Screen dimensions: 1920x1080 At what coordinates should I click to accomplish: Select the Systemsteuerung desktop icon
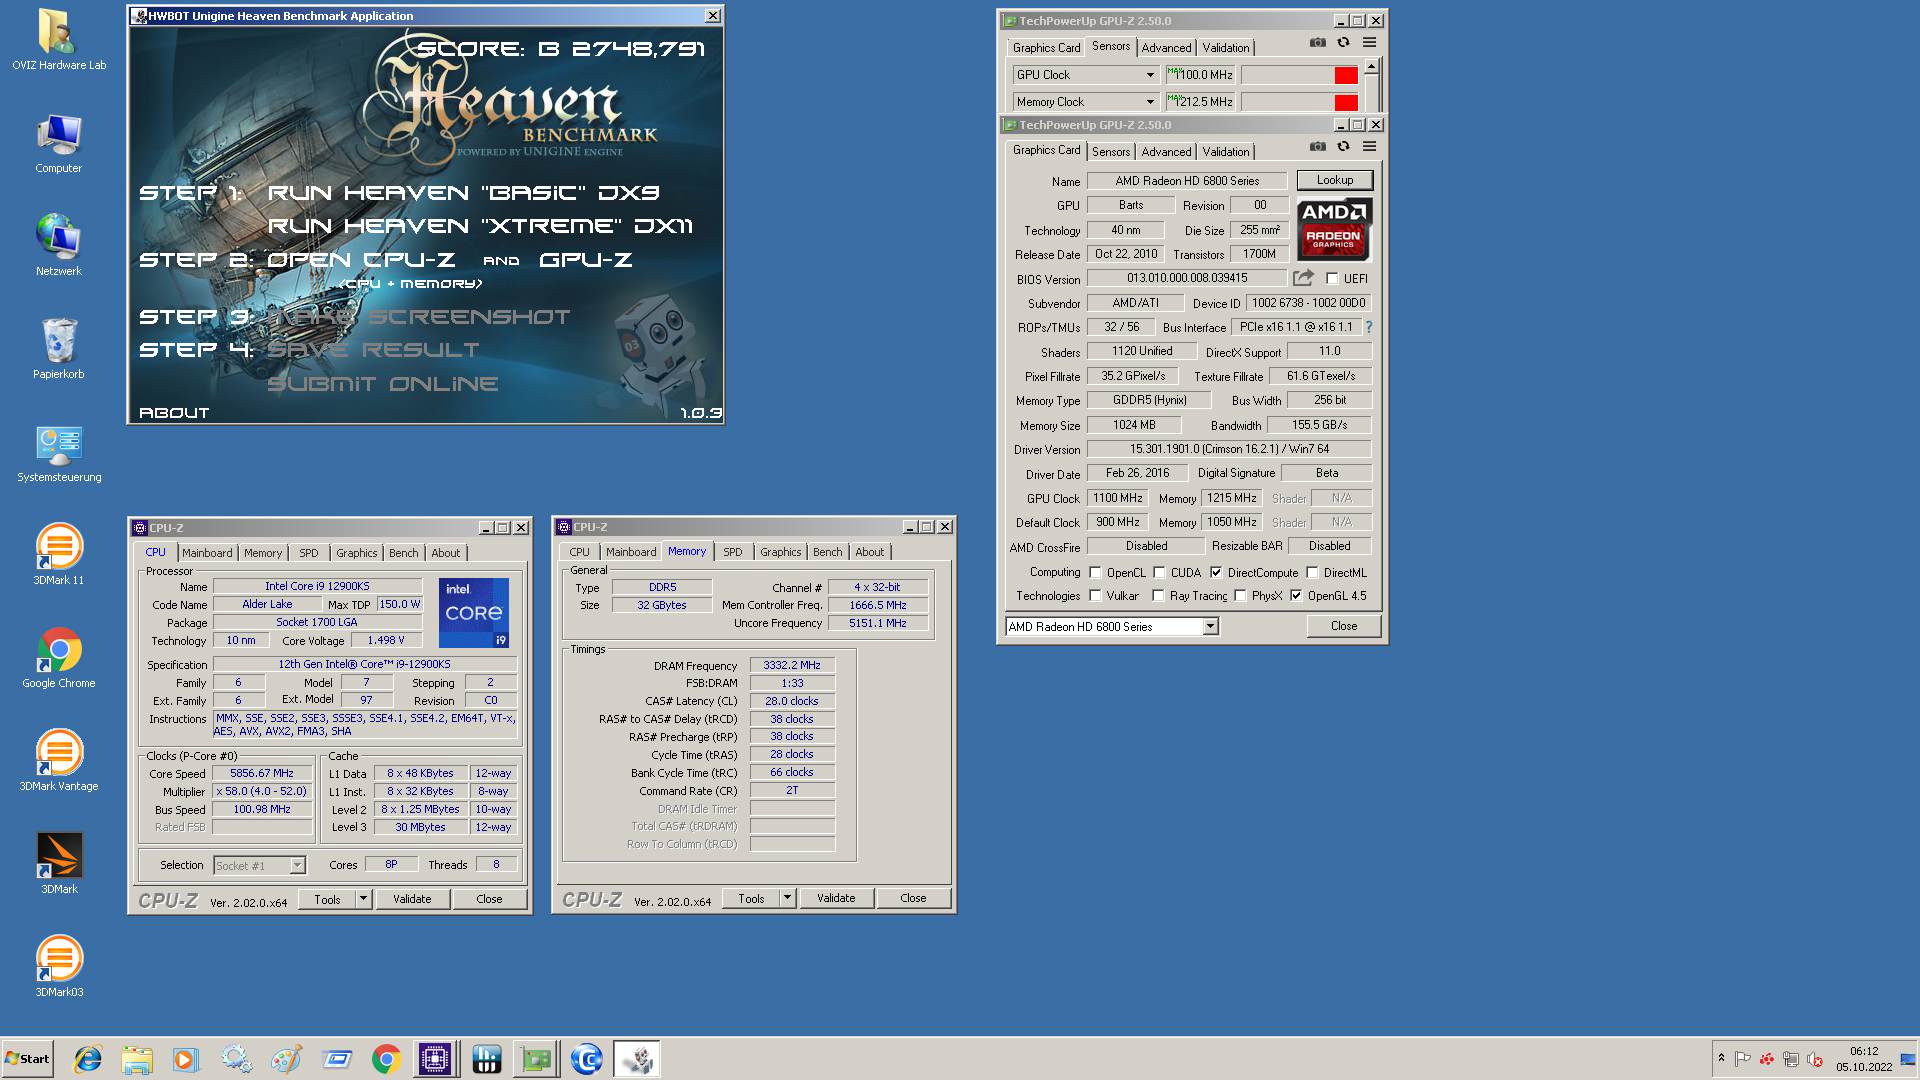(58, 454)
